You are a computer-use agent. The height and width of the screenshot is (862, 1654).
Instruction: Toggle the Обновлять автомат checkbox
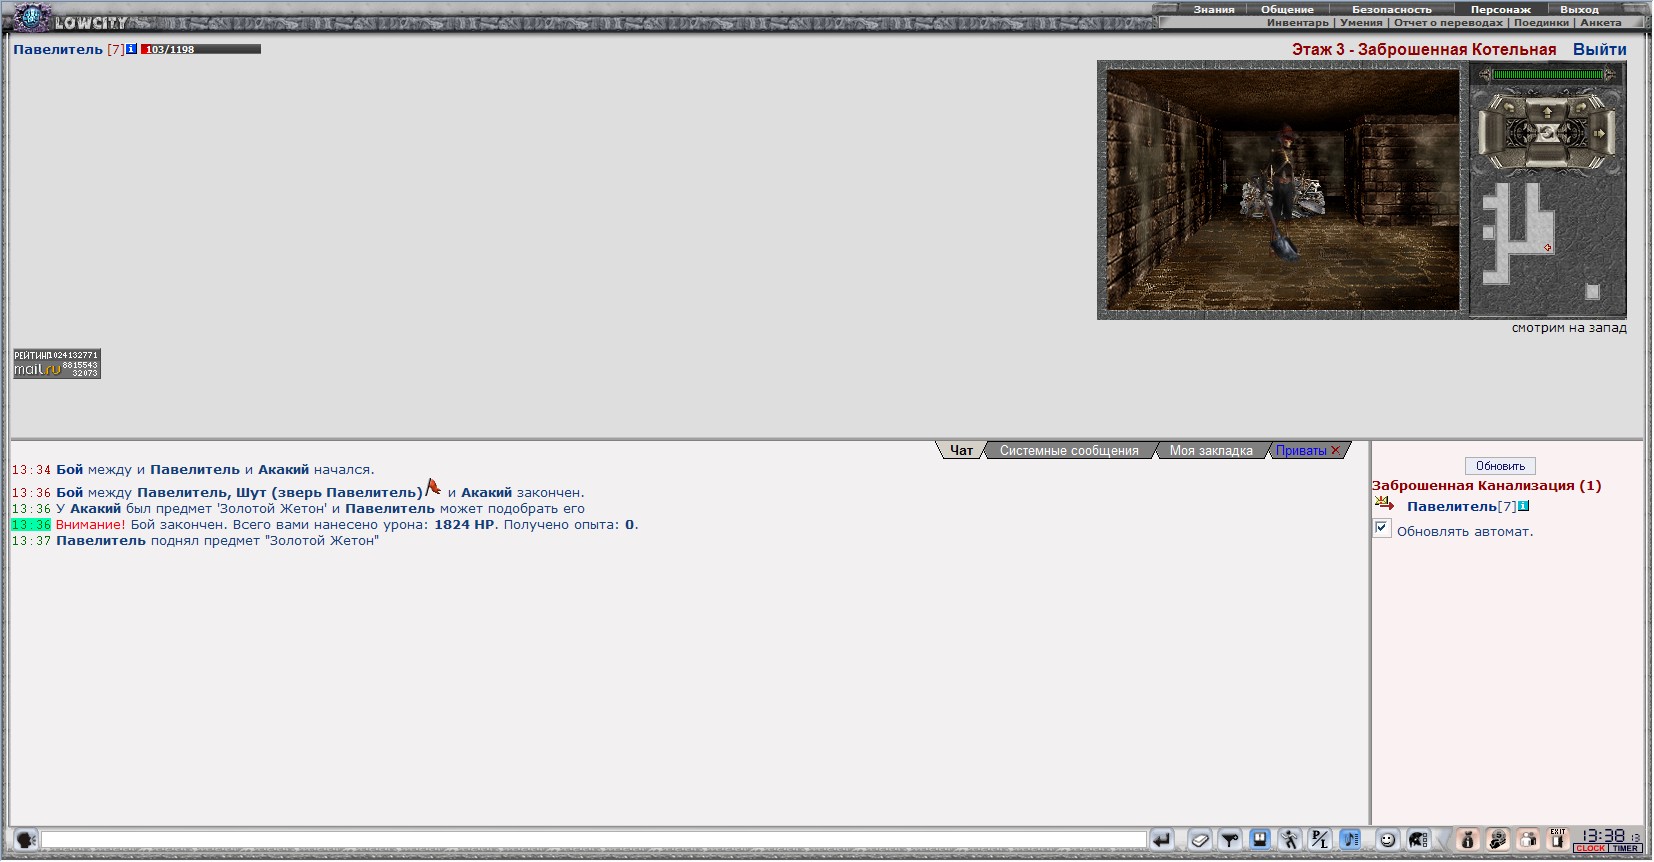click(x=1382, y=528)
